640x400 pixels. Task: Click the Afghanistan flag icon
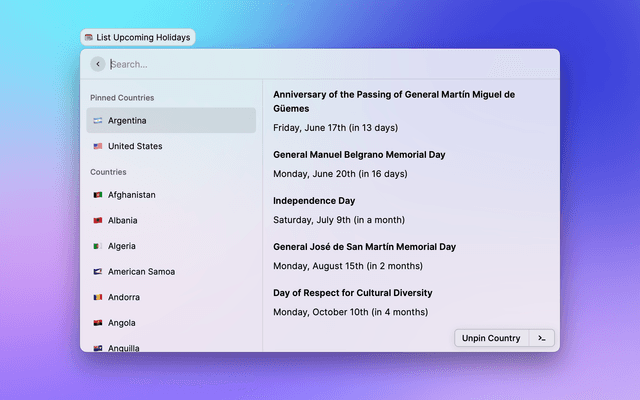coord(98,195)
